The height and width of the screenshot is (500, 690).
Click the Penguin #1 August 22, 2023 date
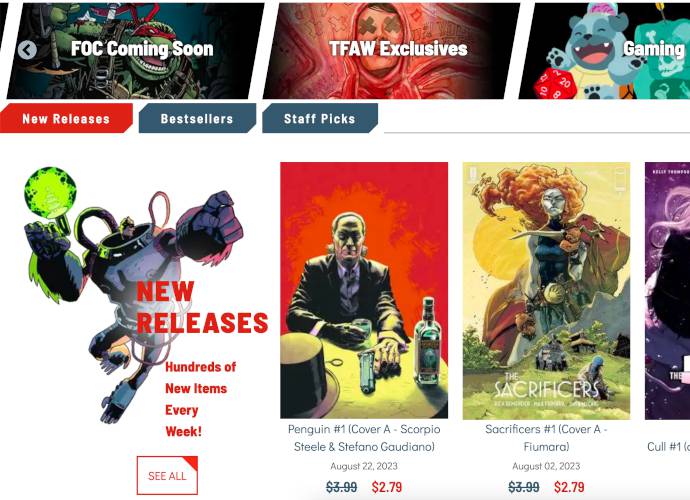[x=364, y=466]
